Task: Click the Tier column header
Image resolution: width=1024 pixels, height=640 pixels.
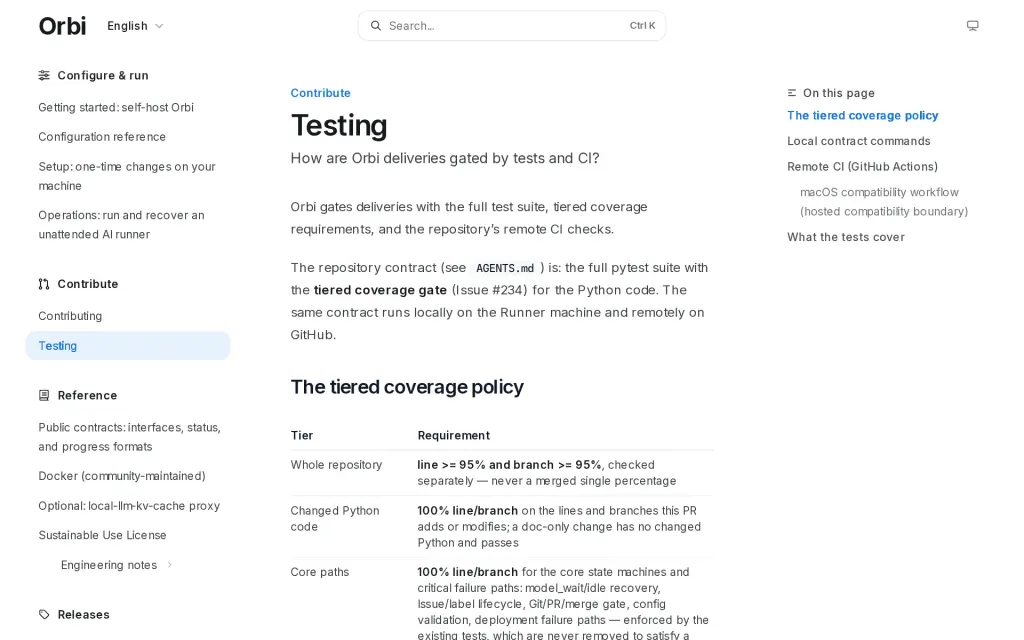Action: [x=302, y=436]
